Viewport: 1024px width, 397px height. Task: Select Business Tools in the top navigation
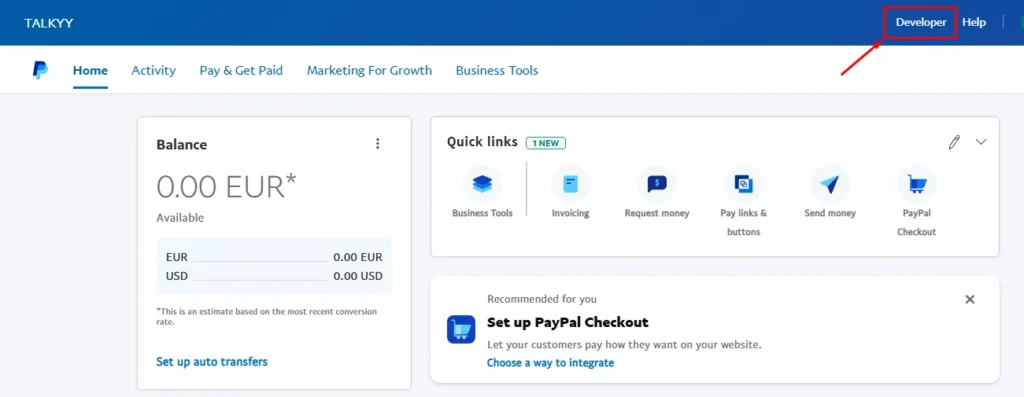(497, 71)
